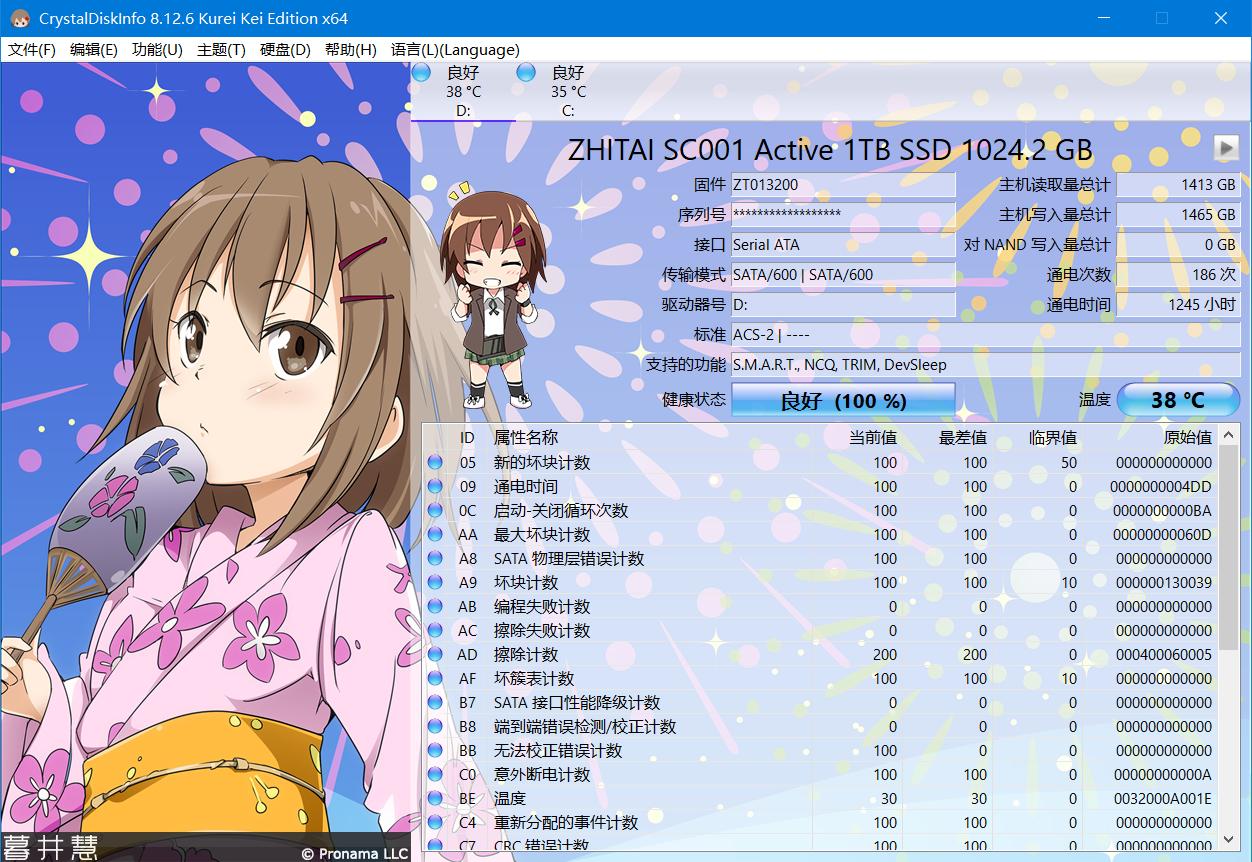
Task: Click the status orb for 重新分配的事件计数
Action: click(x=435, y=822)
